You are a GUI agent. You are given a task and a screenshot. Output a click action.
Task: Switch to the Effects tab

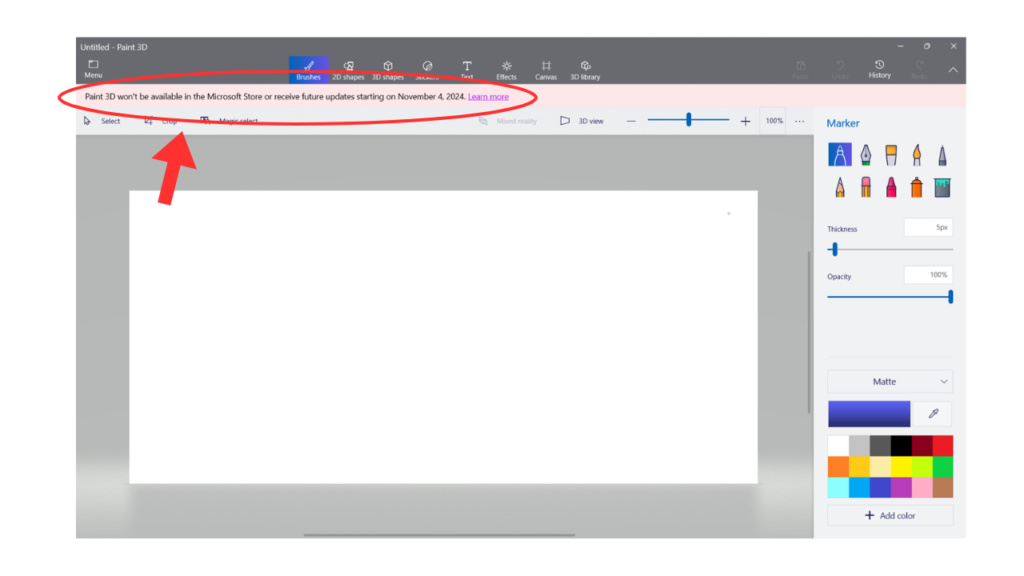(506, 70)
